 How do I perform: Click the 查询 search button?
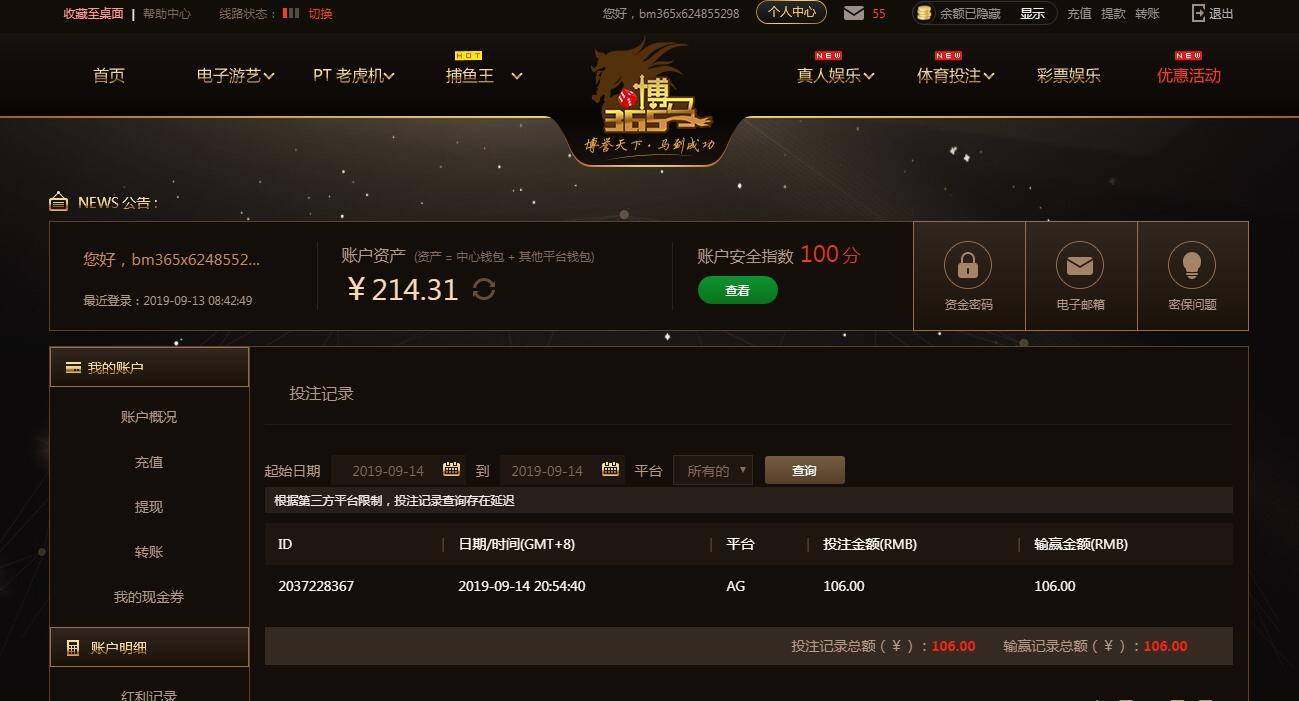click(805, 470)
